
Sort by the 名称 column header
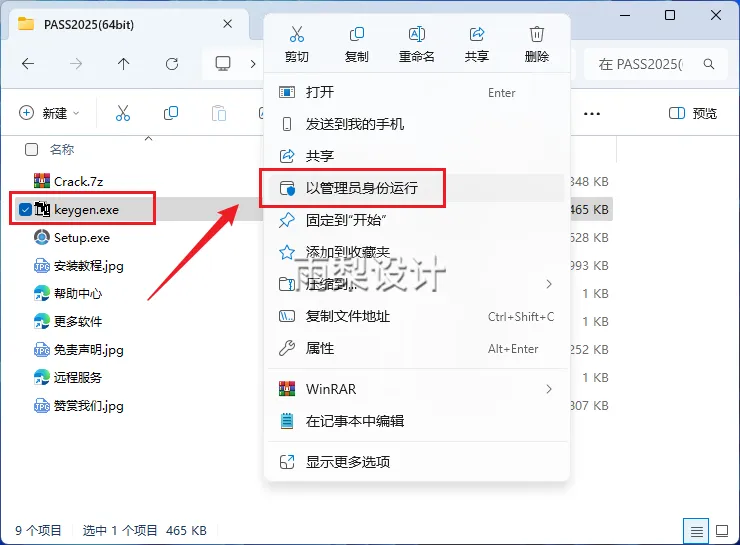62,150
